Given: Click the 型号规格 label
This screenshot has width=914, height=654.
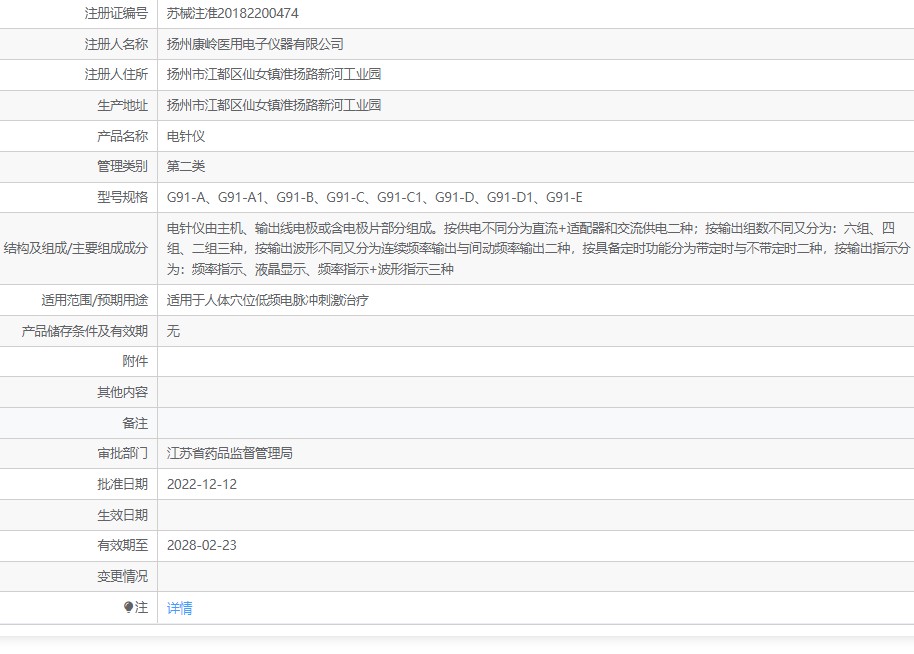Looking at the screenshot, I should (x=122, y=198).
